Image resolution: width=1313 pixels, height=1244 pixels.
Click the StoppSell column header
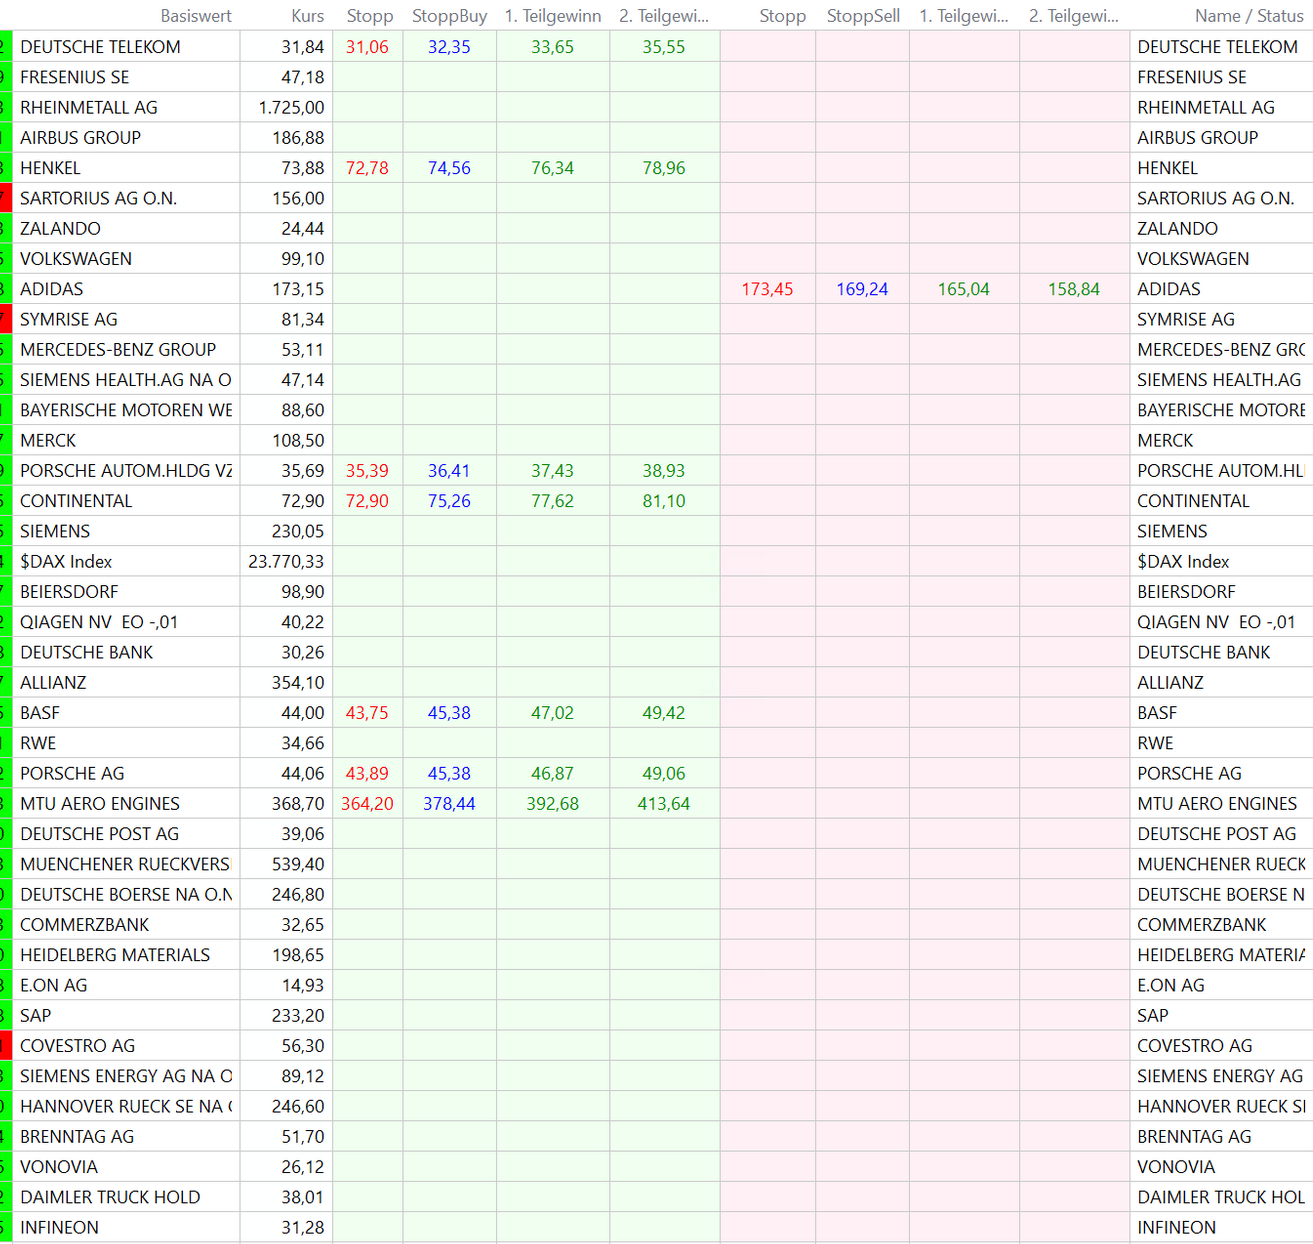[862, 16]
